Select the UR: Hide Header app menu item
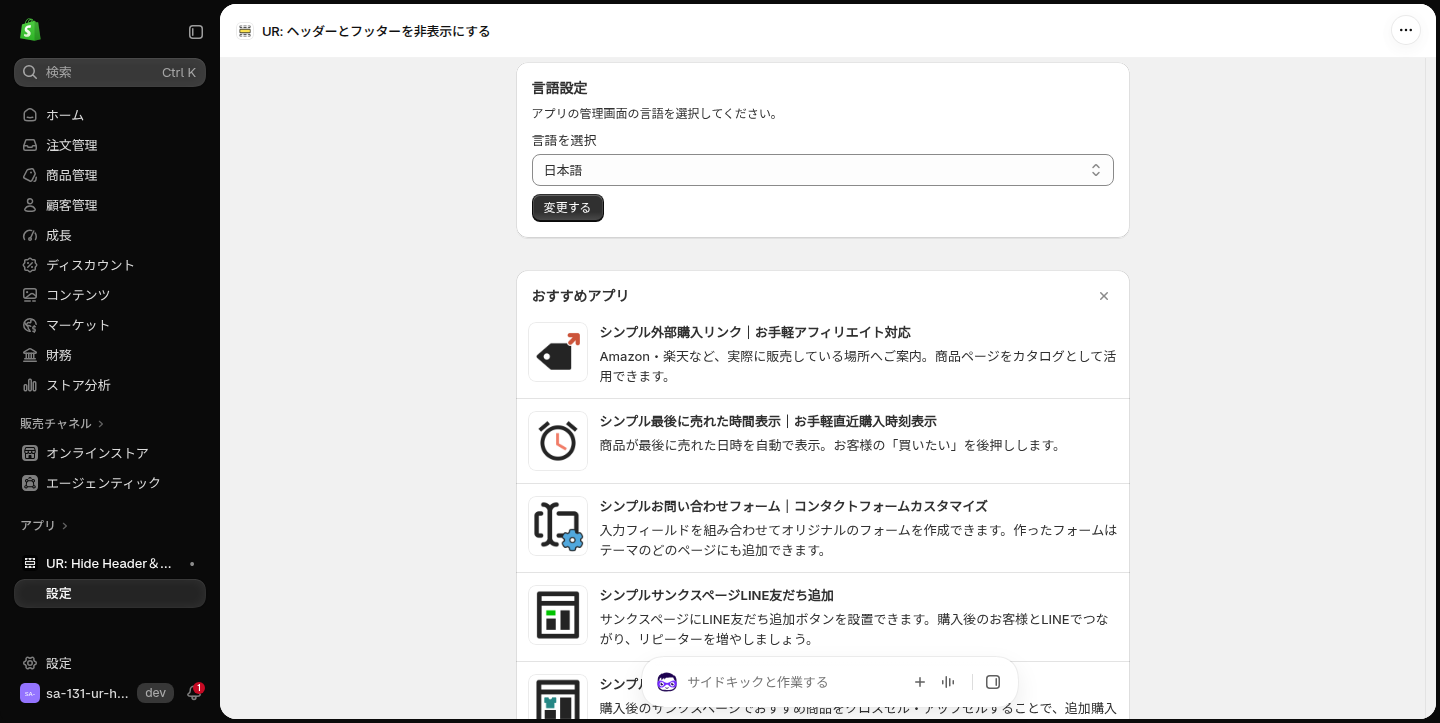 pos(110,563)
